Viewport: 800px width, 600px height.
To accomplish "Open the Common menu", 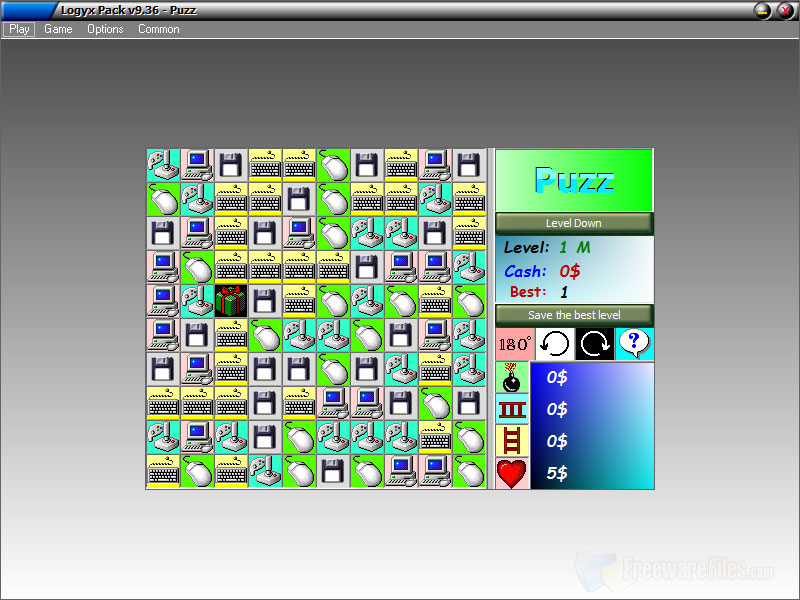I will [157, 29].
